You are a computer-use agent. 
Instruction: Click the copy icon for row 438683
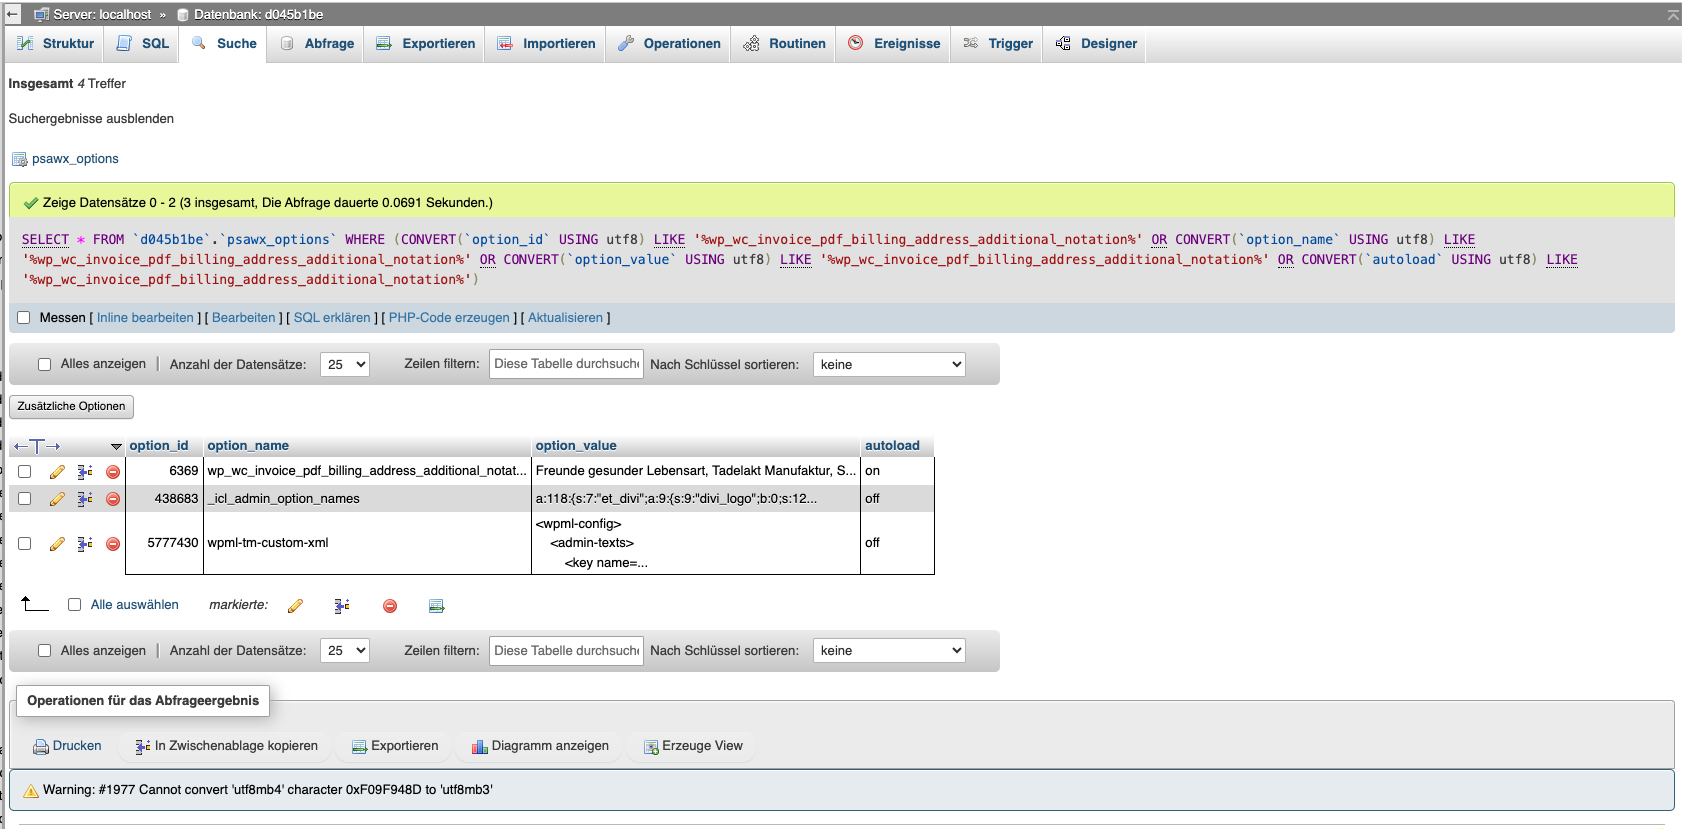tap(85, 499)
